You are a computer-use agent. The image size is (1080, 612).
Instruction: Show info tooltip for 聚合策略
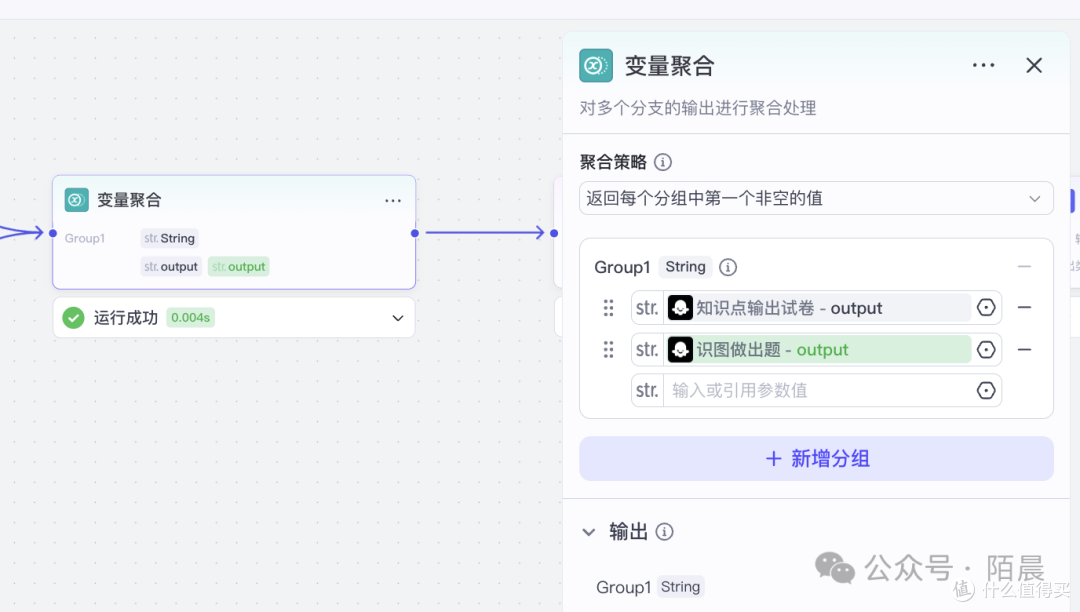click(663, 162)
